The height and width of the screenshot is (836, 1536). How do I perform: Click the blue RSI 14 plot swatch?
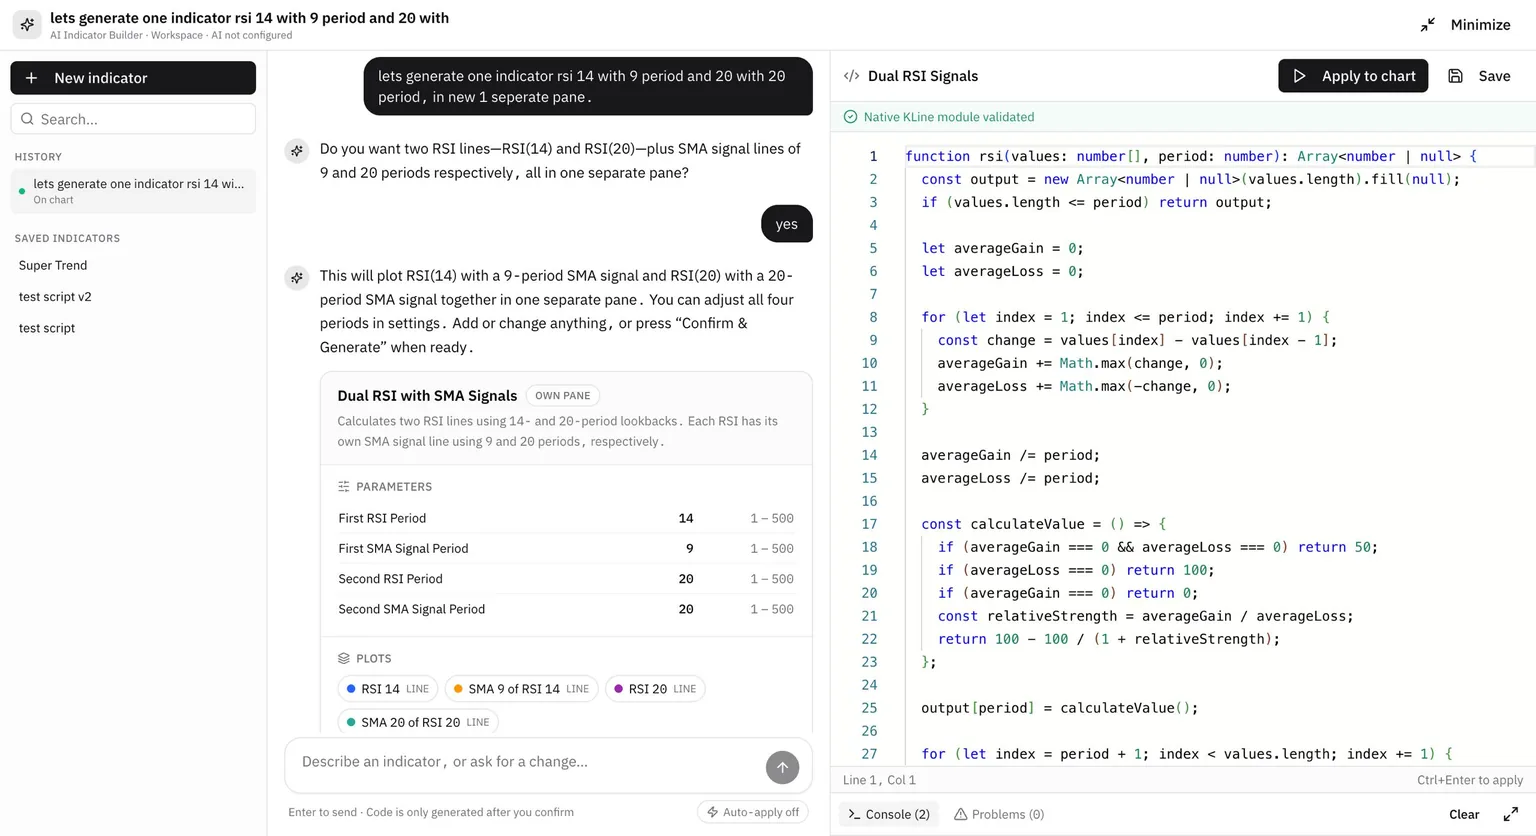351,689
